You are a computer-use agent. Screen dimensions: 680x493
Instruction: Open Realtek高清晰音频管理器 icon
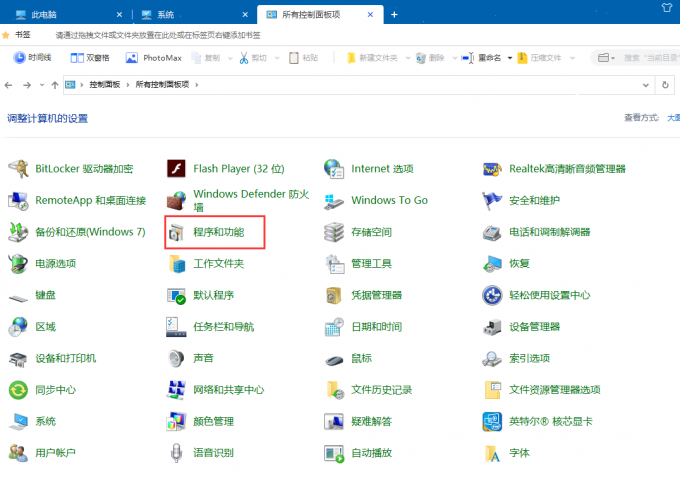[492, 169]
